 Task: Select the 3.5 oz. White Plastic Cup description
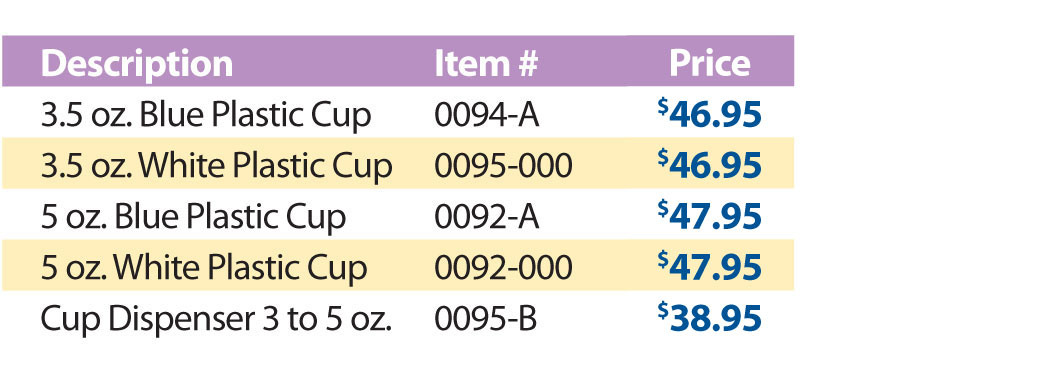[x=216, y=166]
